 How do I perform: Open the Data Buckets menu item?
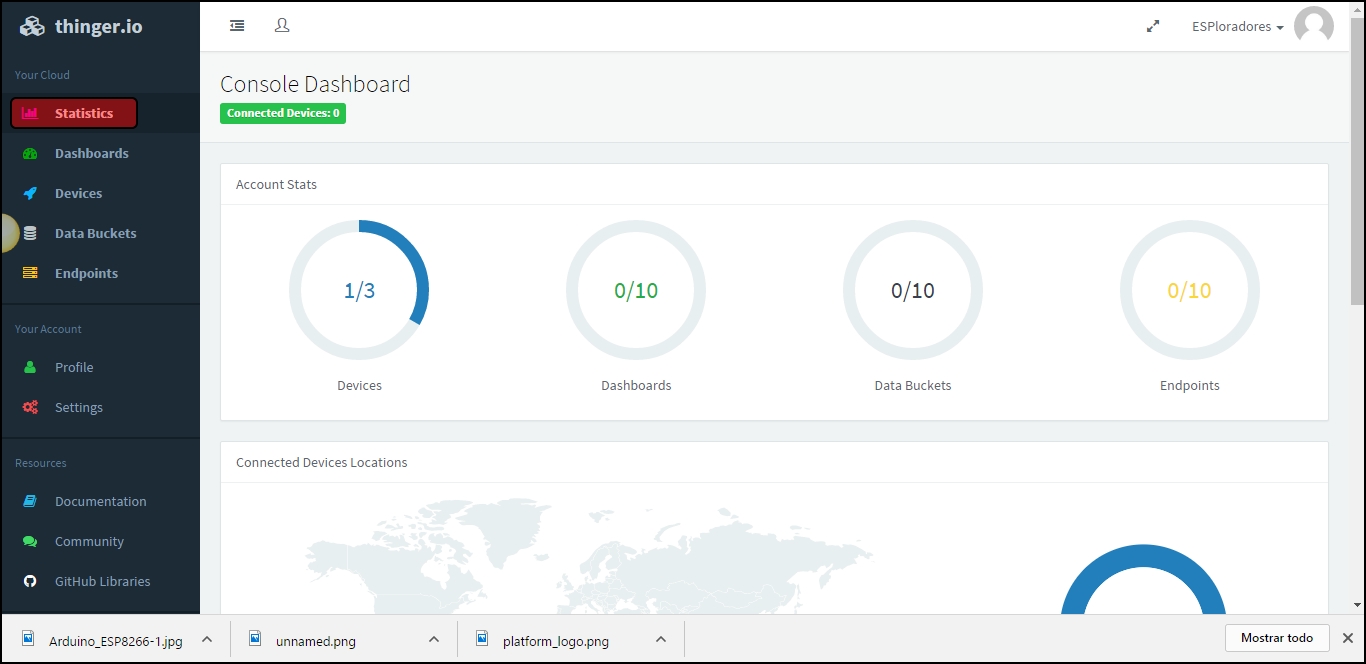click(100, 233)
